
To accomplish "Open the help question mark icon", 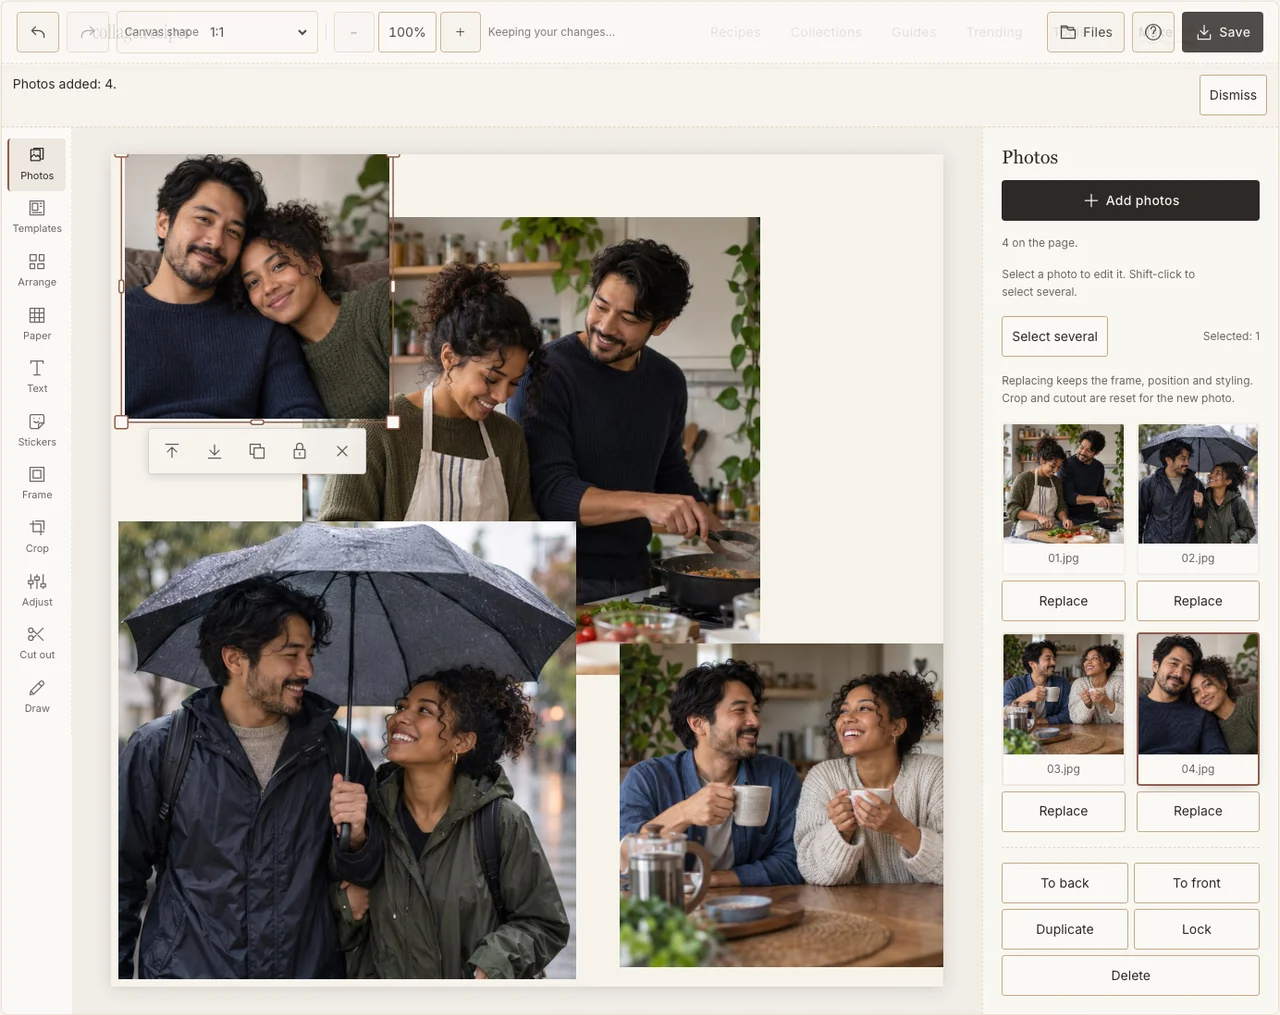I will coord(1153,32).
